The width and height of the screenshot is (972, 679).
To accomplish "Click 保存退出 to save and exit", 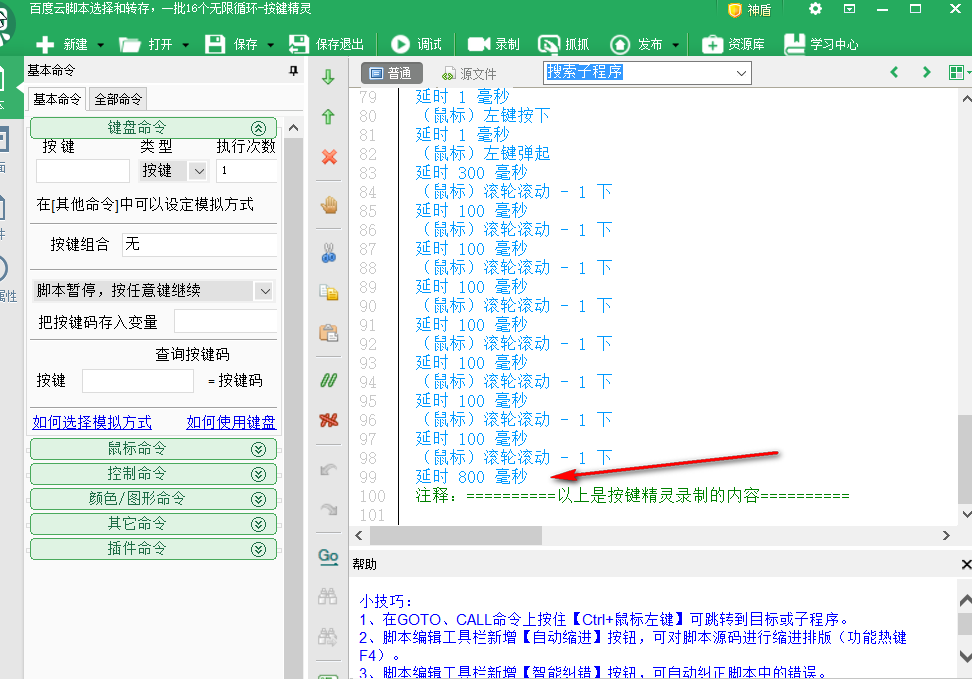I will tap(327, 44).
